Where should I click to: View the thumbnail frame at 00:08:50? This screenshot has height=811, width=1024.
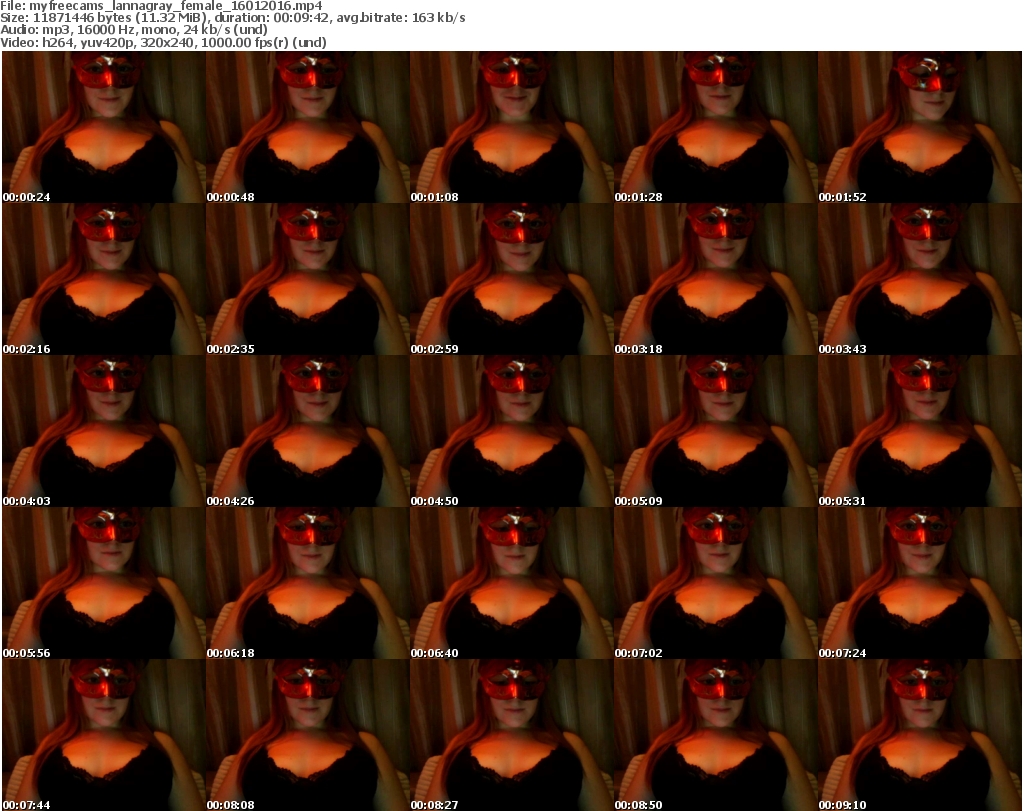(x=716, y=735)
